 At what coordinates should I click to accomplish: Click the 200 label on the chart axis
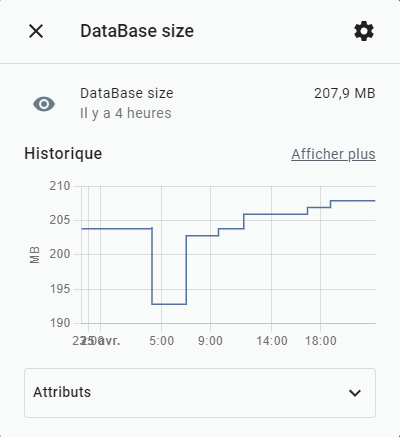pyautogui.click(x=60, y=254)
